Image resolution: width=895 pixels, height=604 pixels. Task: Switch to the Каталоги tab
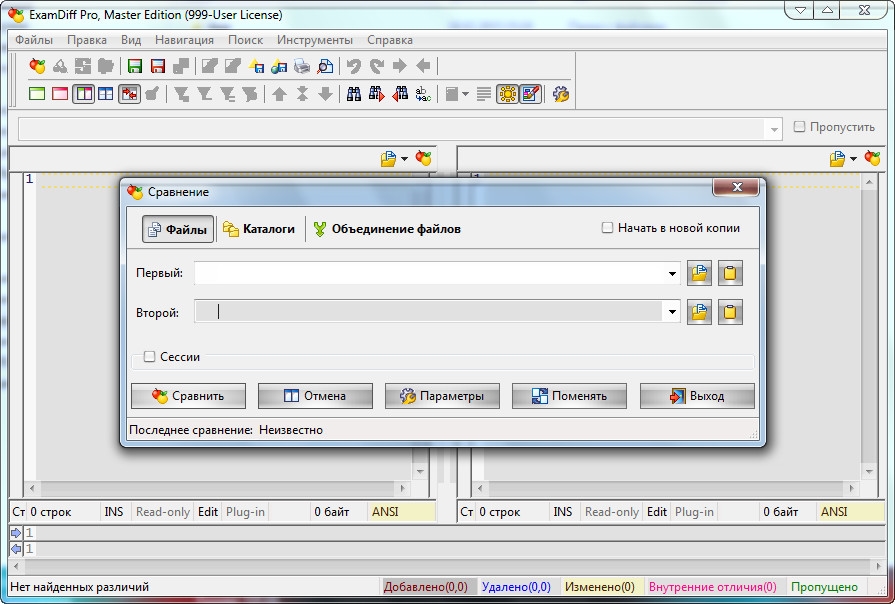coord(259,229)
